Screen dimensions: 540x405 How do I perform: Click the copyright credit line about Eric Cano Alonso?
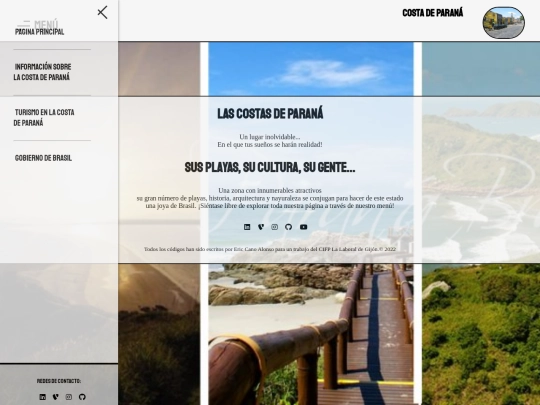[270, 249]
